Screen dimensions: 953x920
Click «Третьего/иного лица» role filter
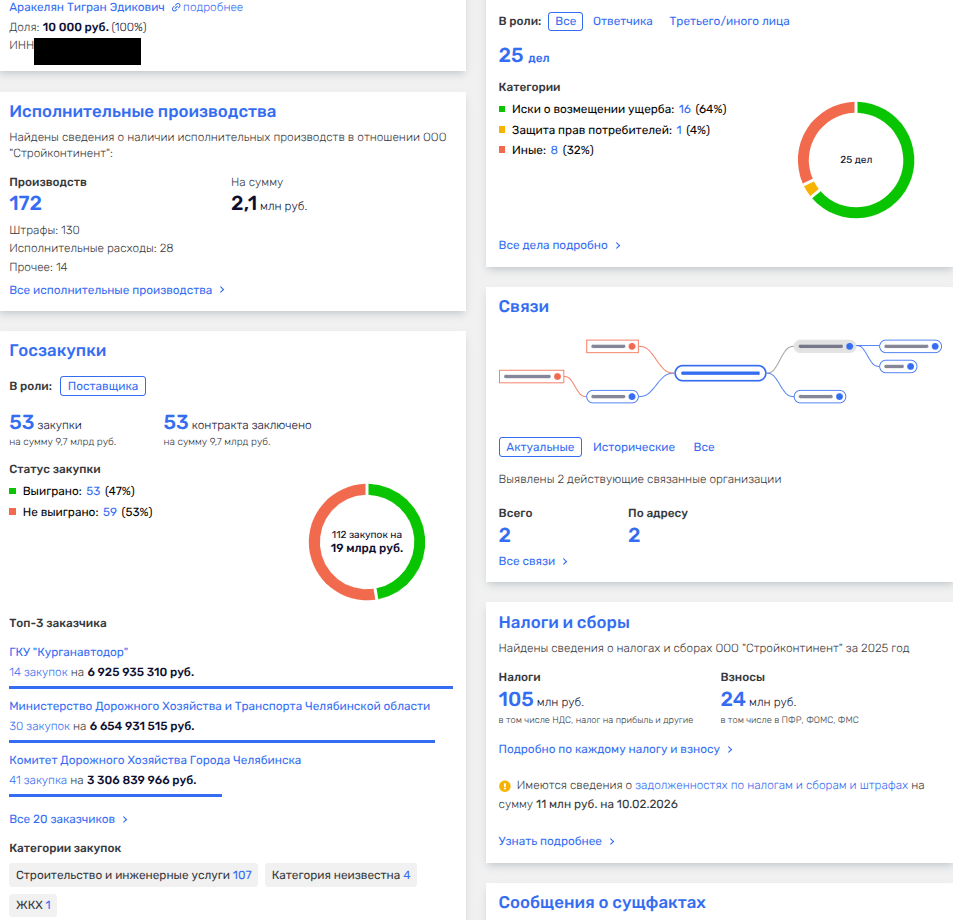729,20
